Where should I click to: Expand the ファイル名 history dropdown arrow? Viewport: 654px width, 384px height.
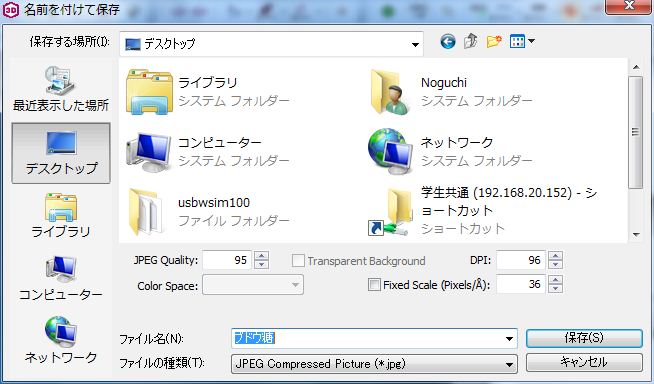[509, 339]
